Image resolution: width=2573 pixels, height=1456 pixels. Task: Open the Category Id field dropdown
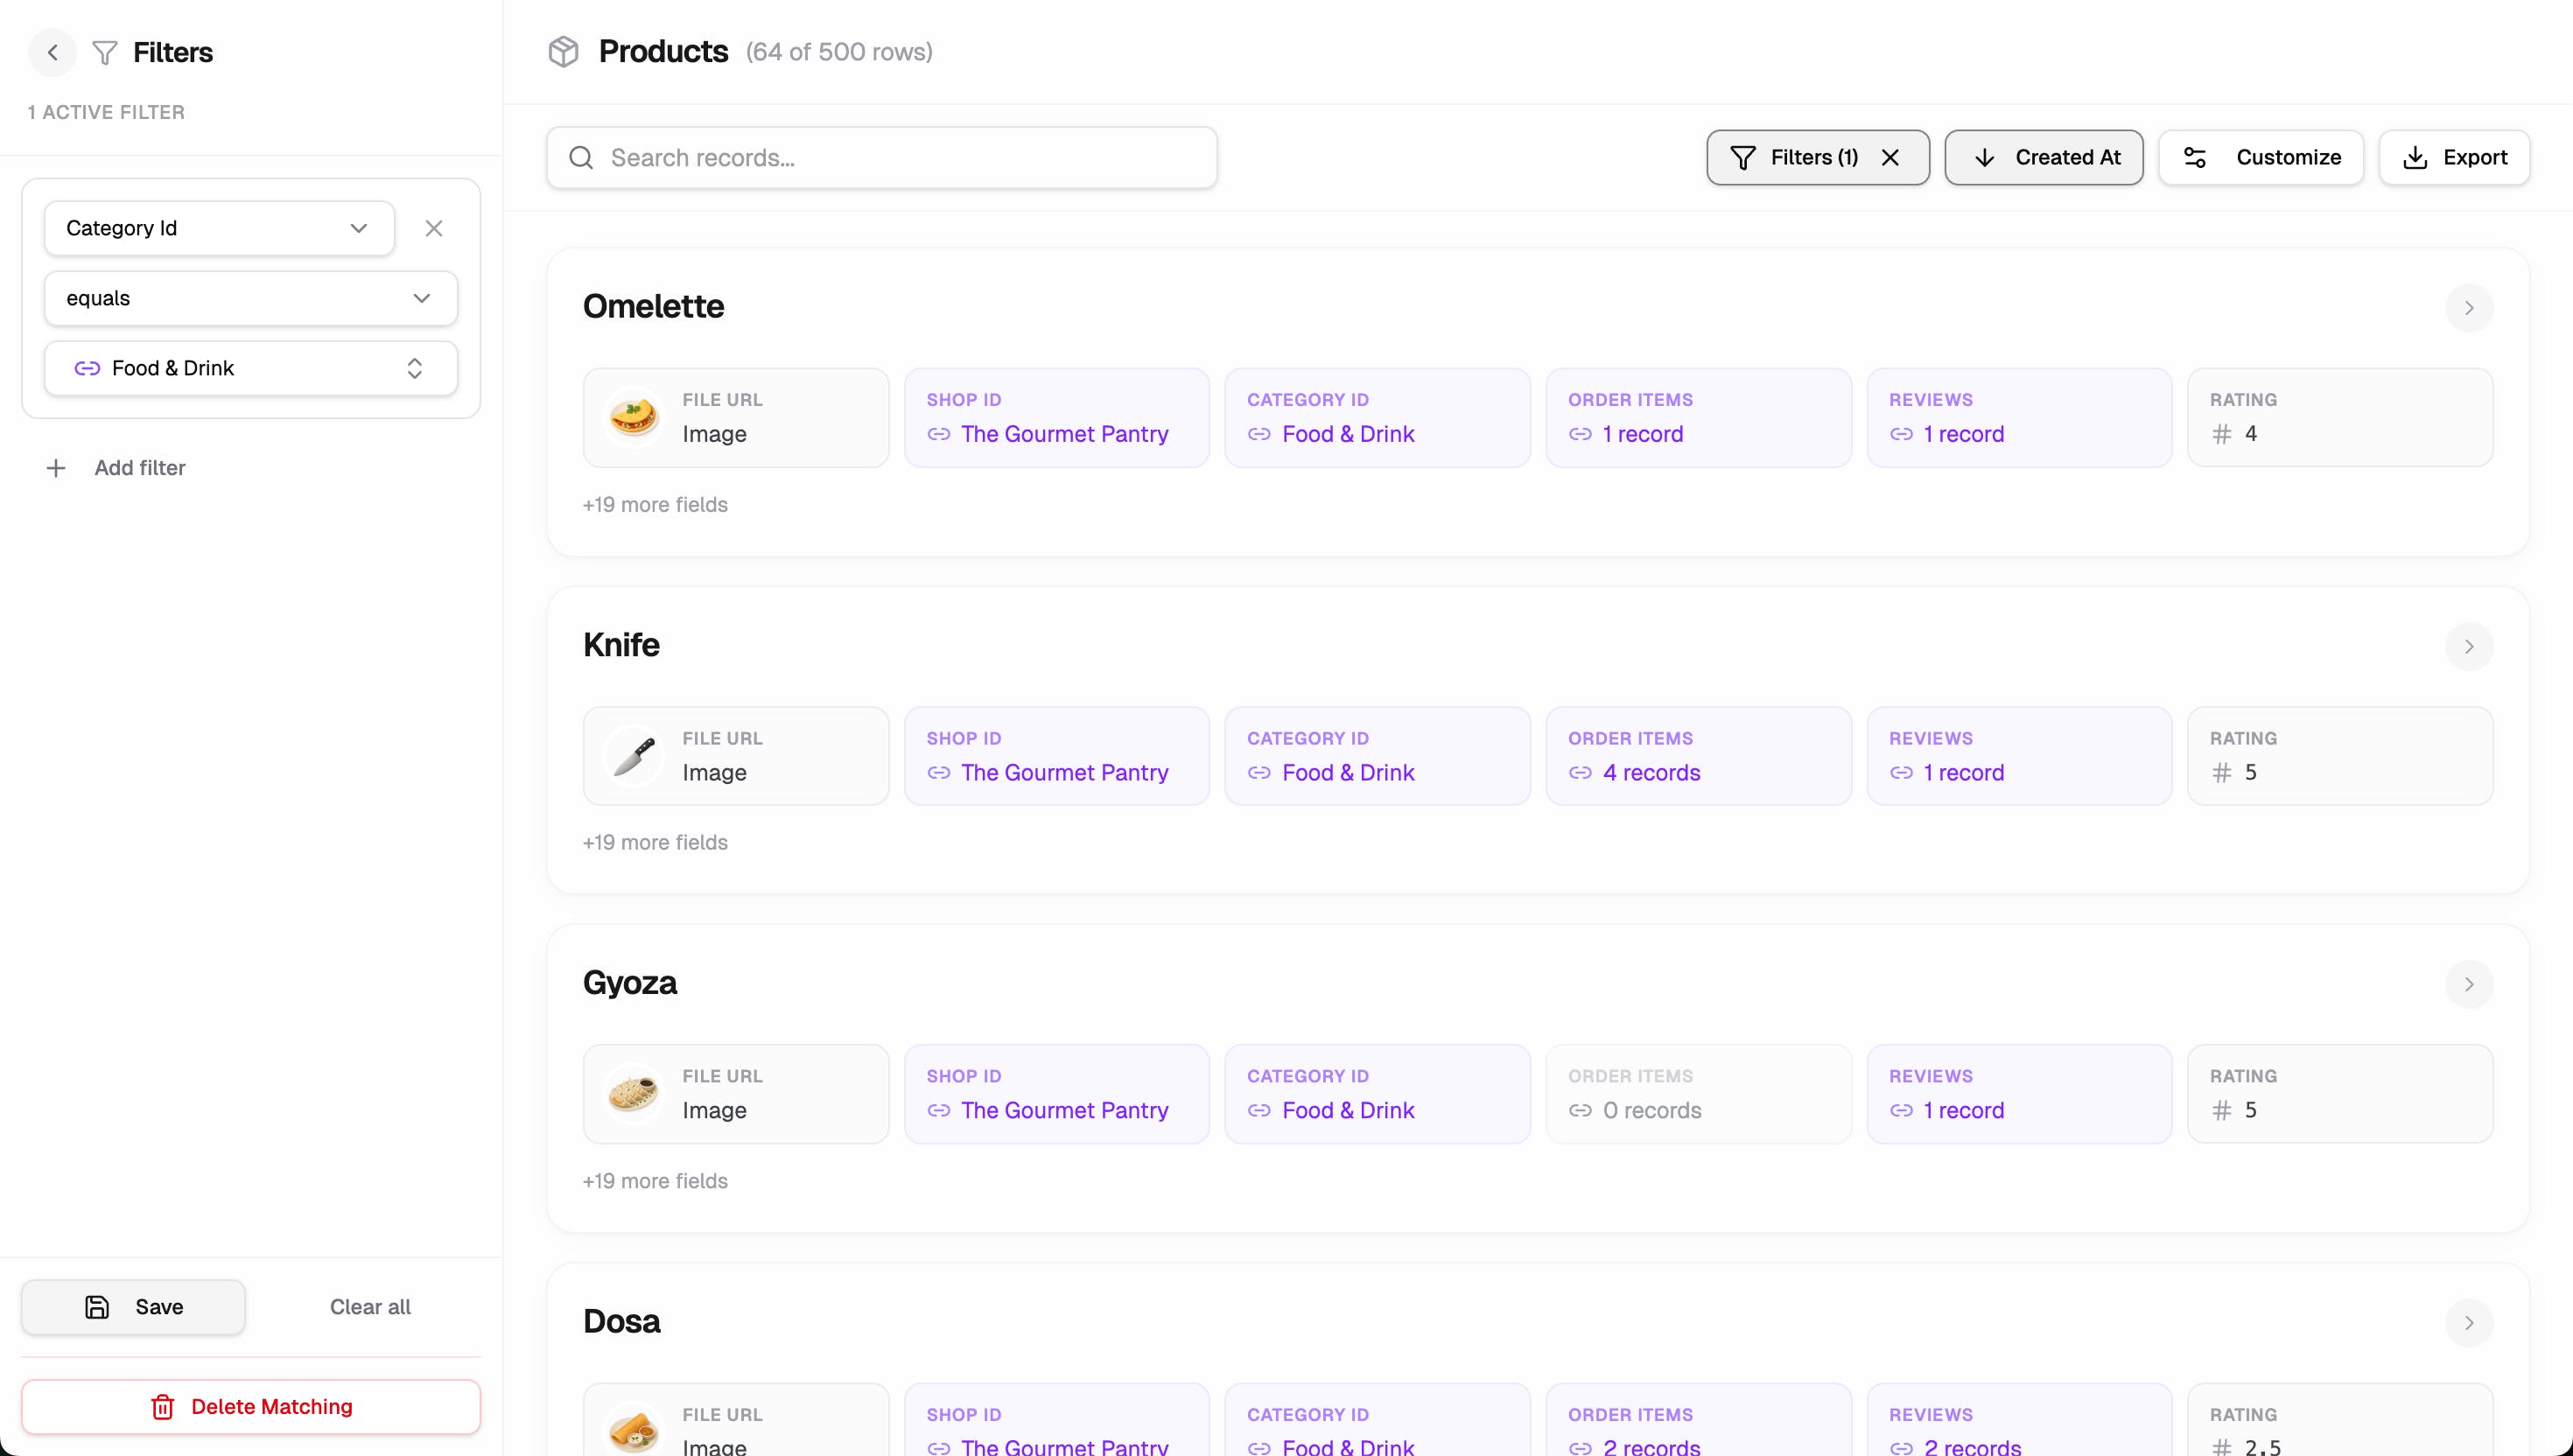219,229
